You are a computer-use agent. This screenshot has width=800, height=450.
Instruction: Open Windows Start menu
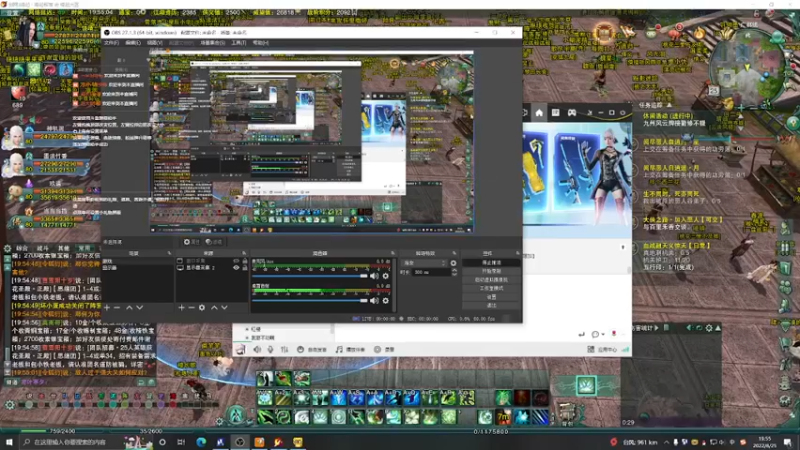coord(9,442)
